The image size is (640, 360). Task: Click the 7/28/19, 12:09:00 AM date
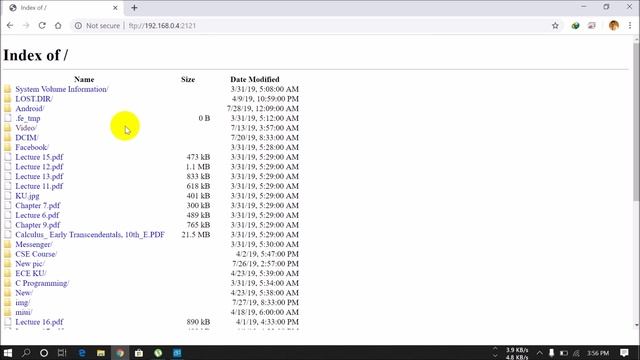coord(263,109)
